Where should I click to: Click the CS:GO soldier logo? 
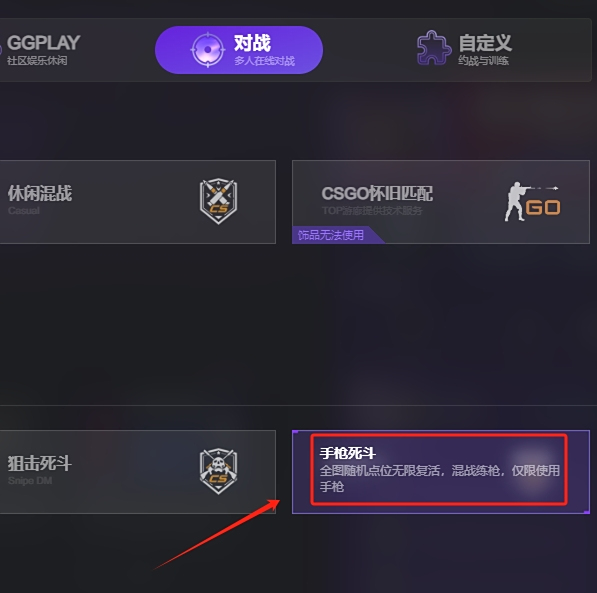point(532,202)
